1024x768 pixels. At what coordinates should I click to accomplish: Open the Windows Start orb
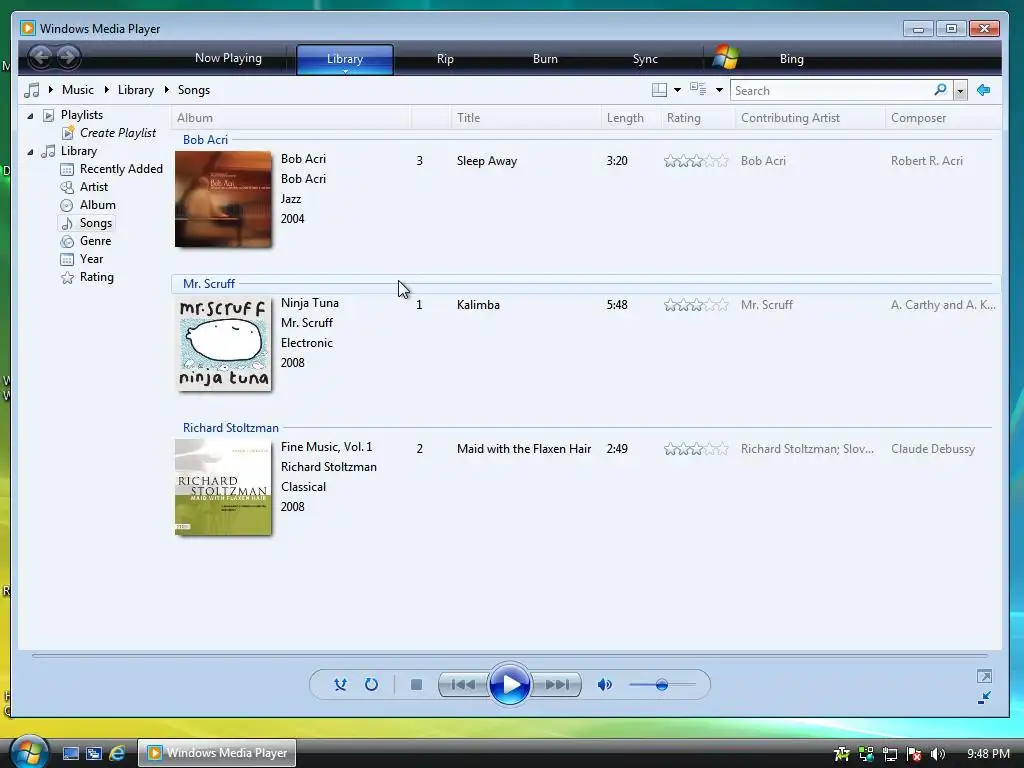coord(29,752)
